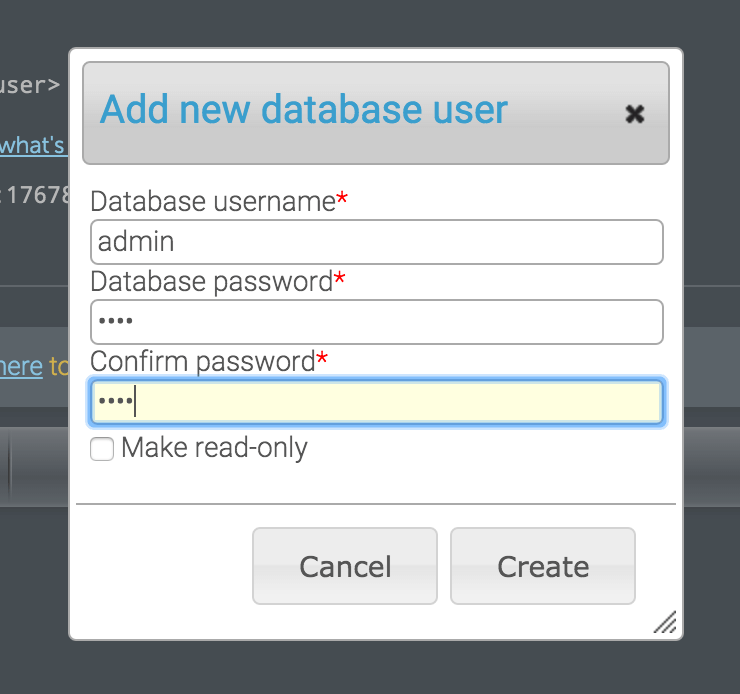Focus the Database username field containing admin
Viewport: 740px width, 694px height.
[377, 242]
